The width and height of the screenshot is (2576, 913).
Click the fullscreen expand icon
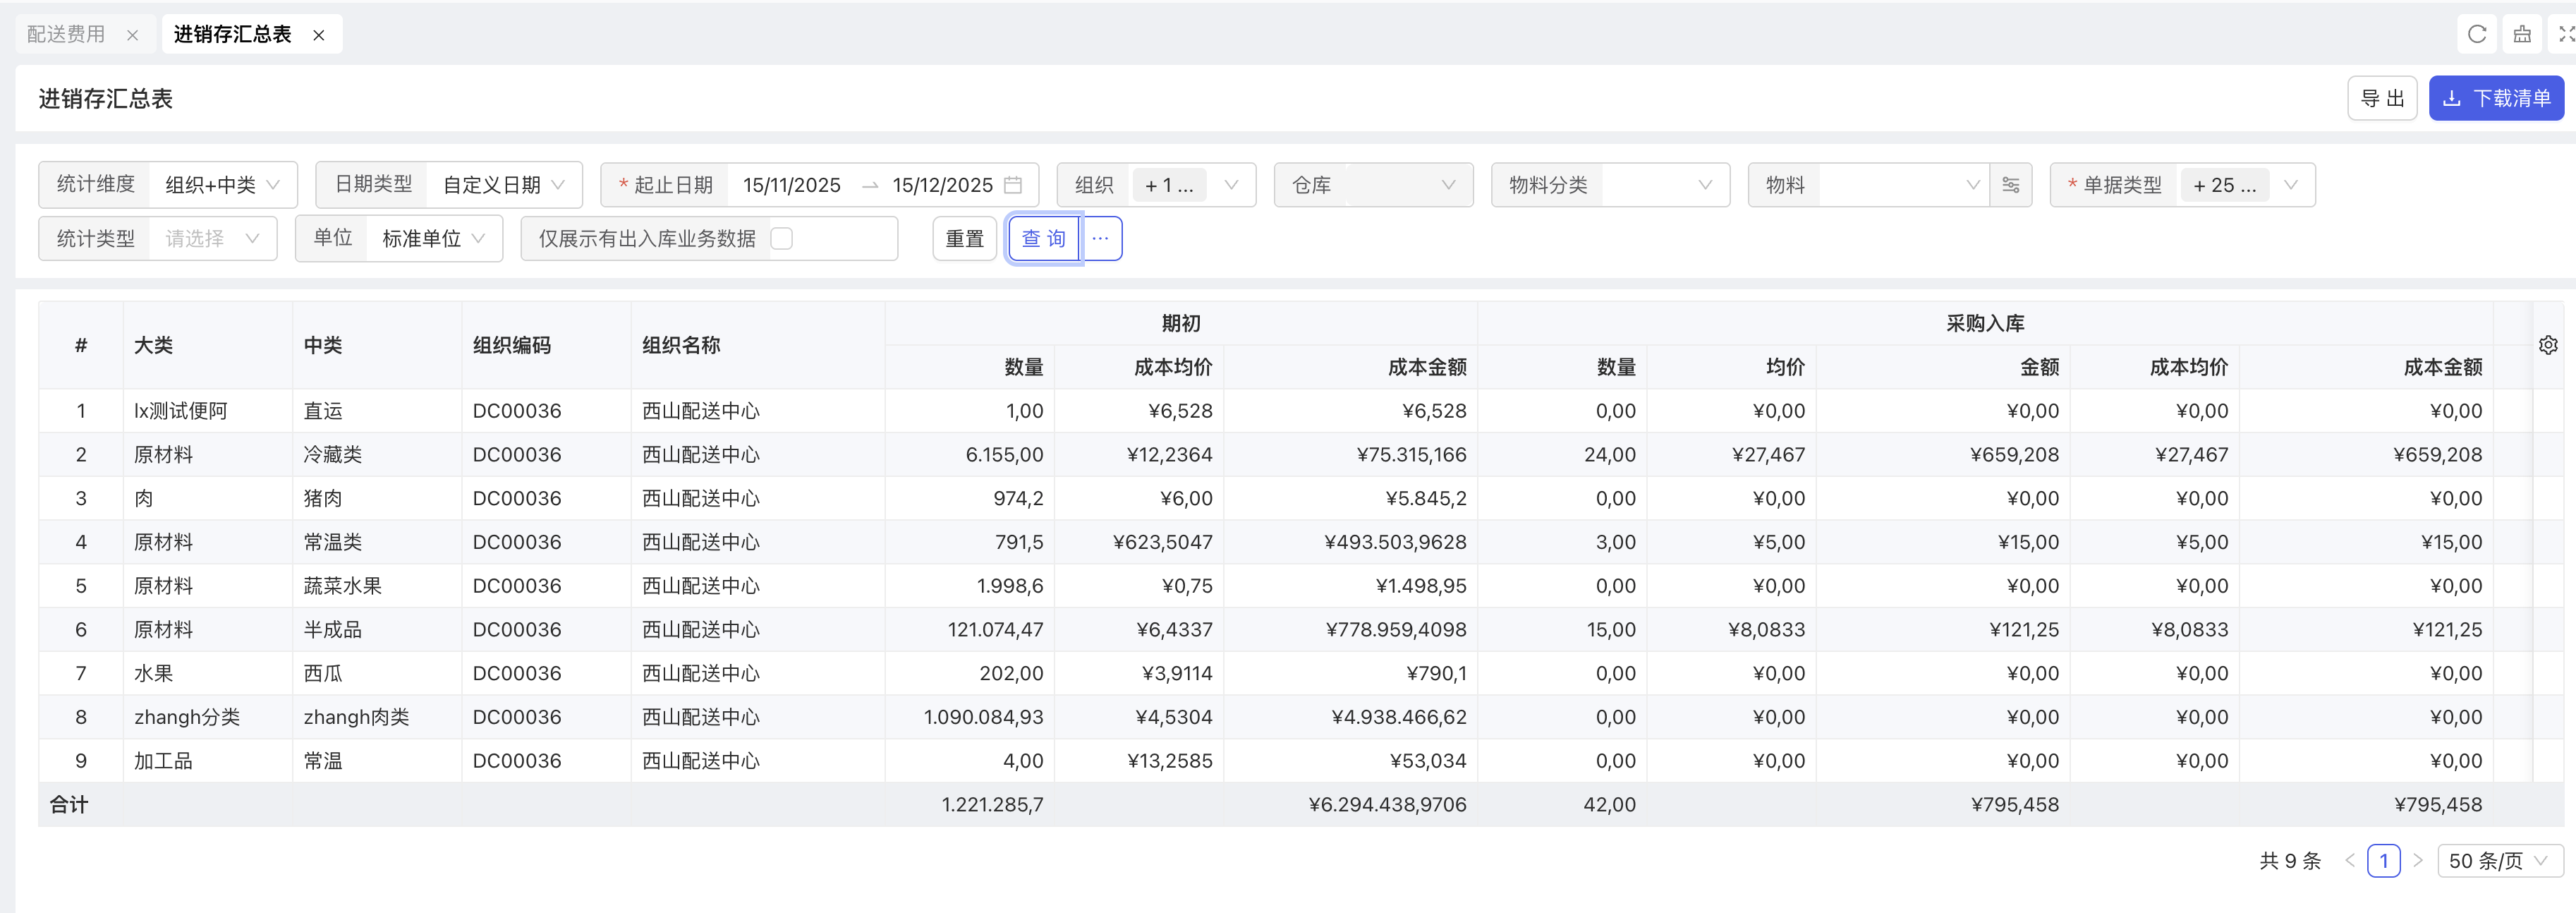(x=2563, y=34)
